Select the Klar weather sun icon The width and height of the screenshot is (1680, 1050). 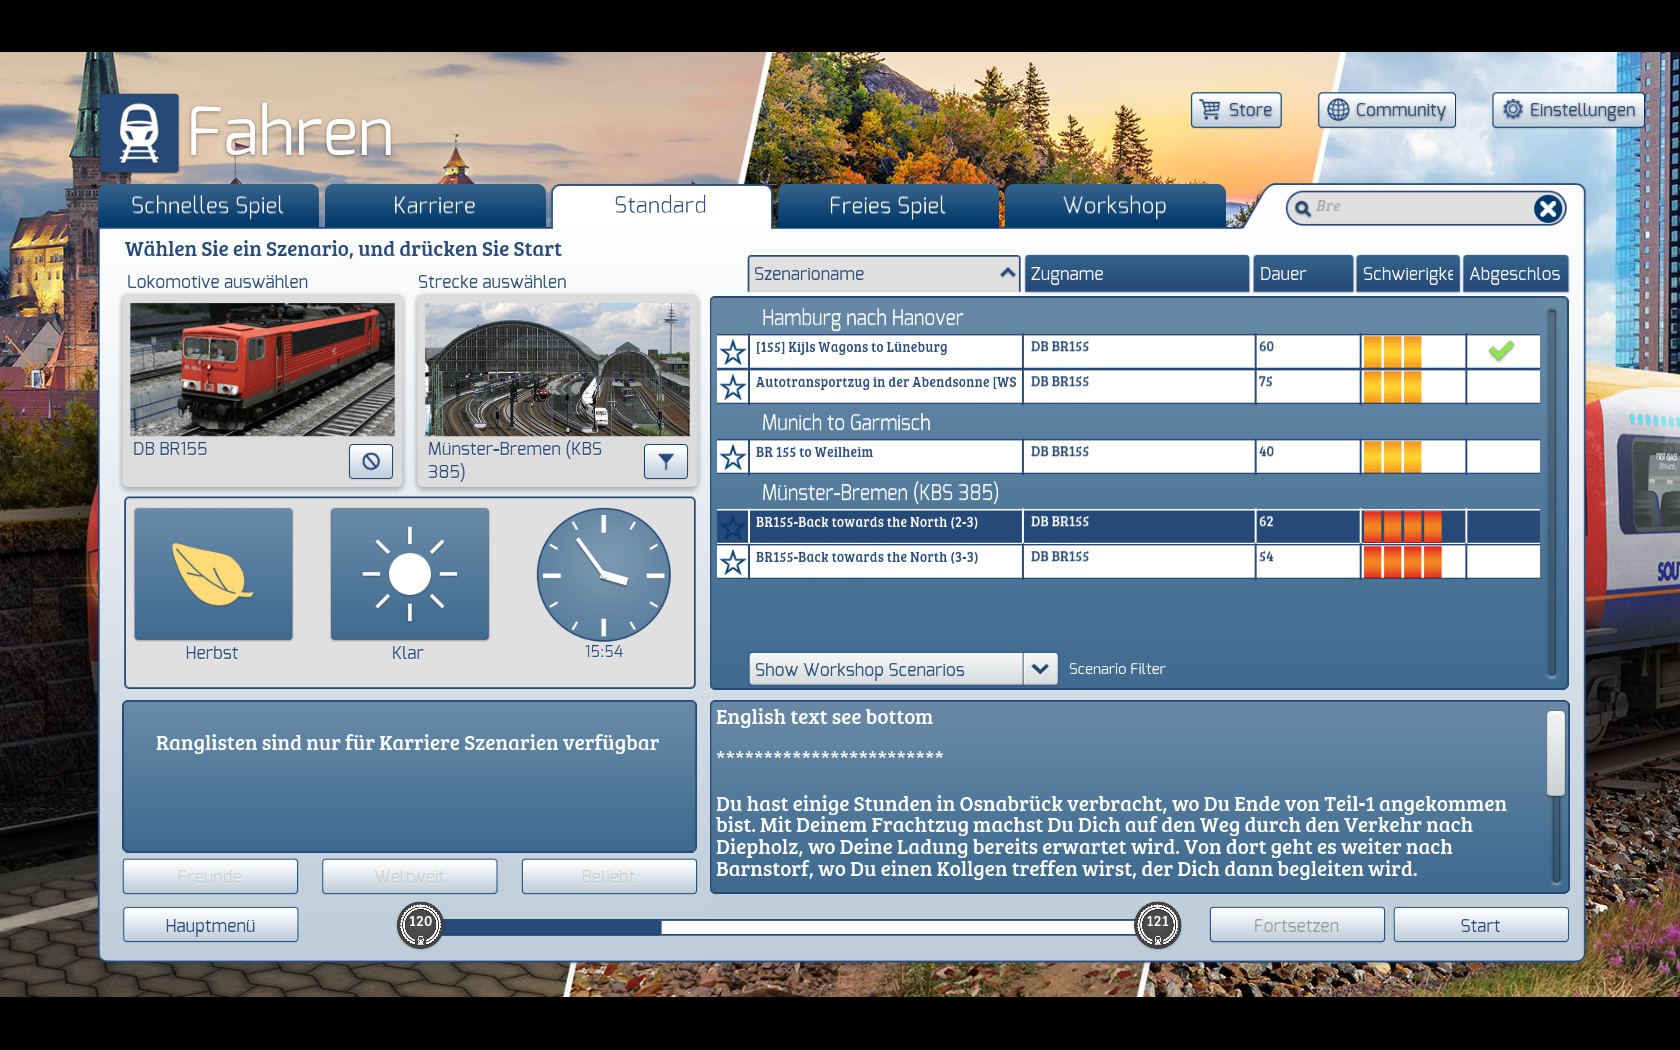coord(410,574)
